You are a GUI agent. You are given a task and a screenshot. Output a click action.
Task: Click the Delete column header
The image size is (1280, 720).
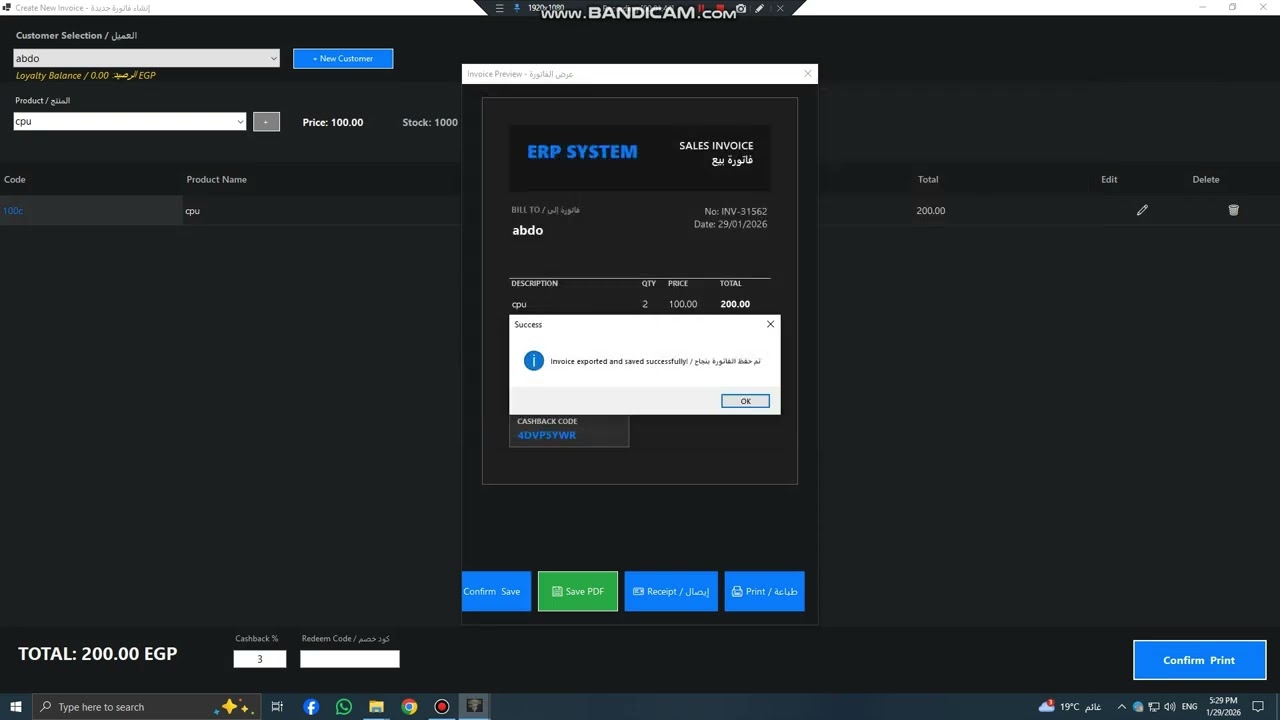(1206, 179)
